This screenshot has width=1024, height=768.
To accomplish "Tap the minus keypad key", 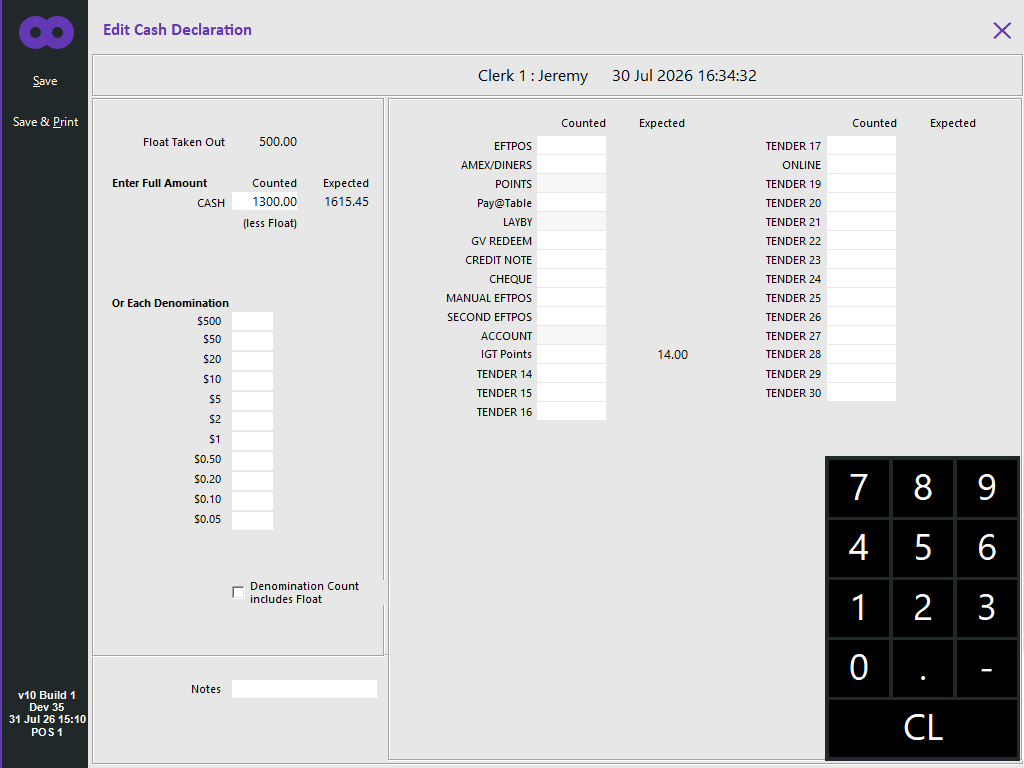I will point(987,667).
